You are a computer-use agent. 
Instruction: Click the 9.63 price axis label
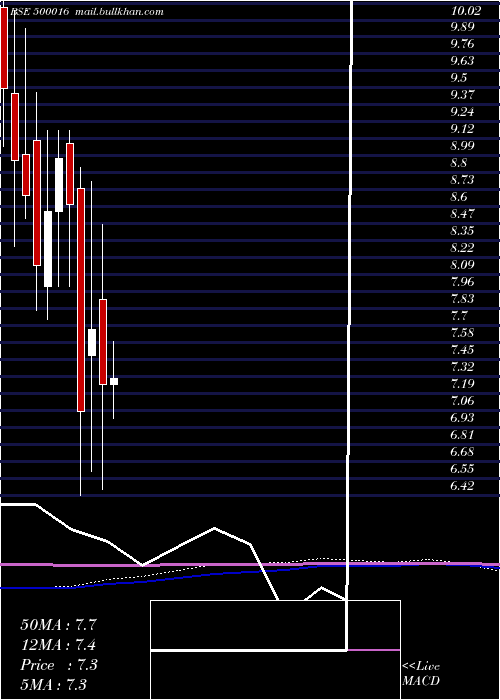pos(462,61)
